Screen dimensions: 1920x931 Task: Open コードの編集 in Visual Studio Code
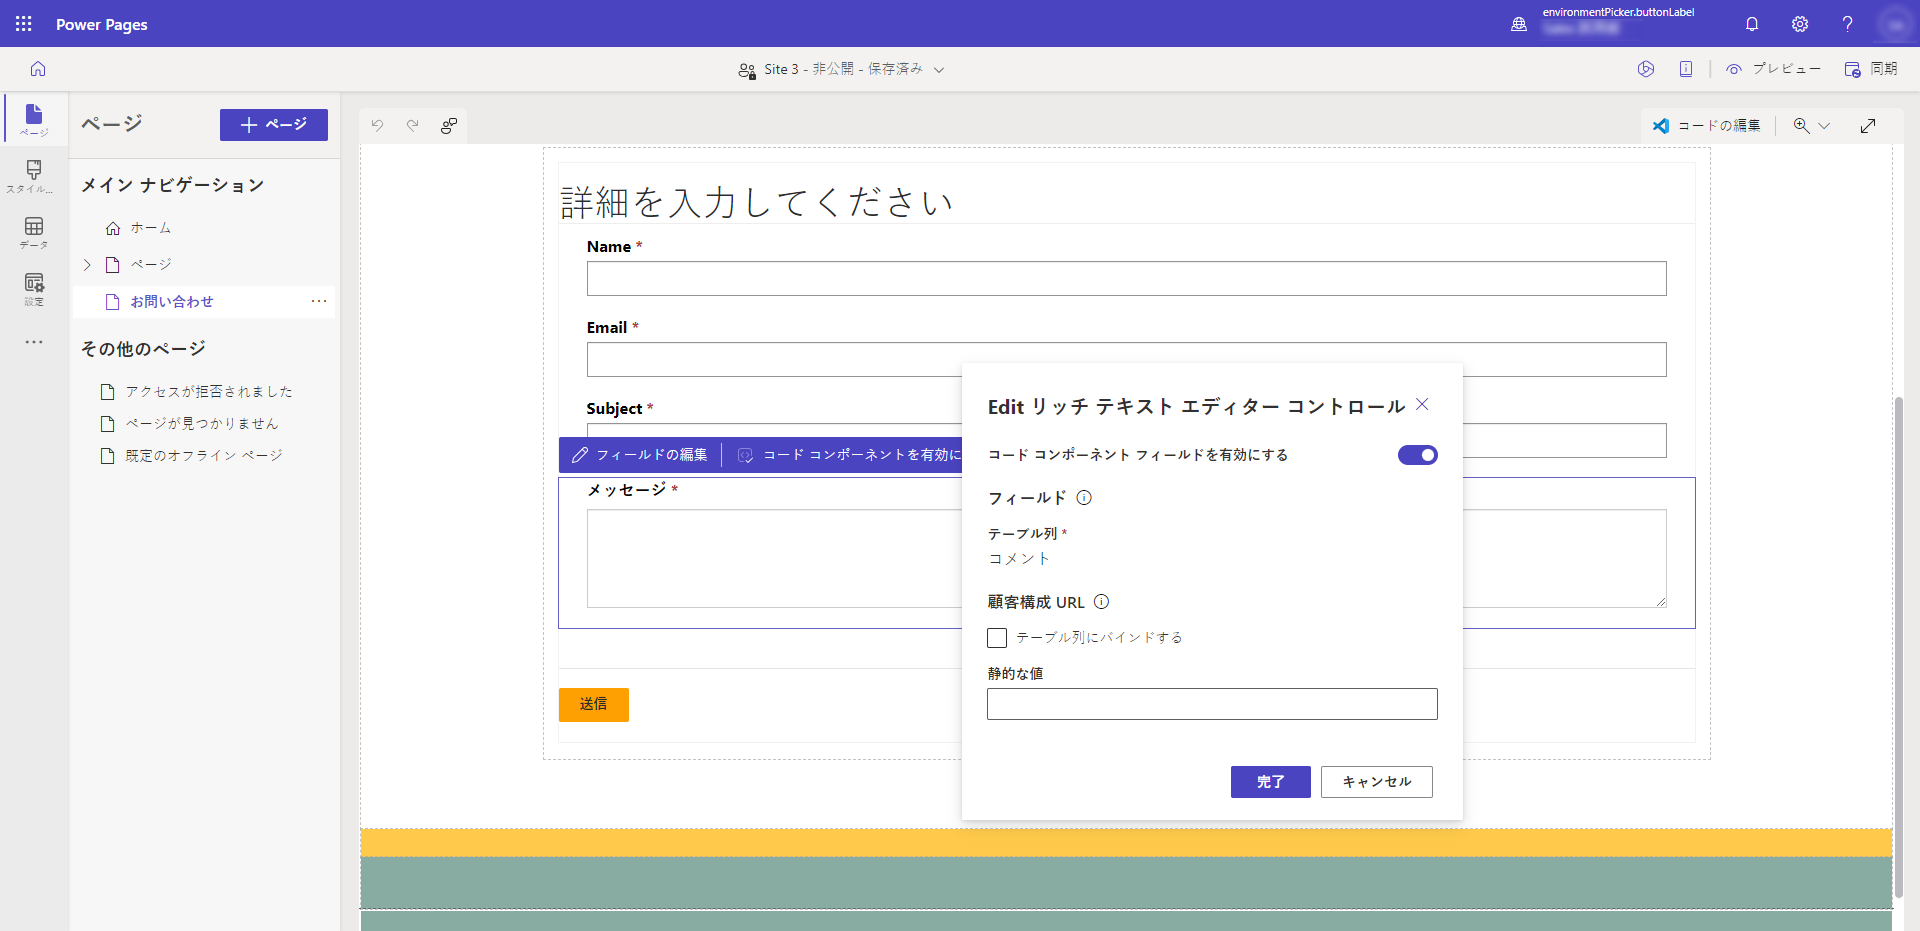click(x=1706, y=125)
